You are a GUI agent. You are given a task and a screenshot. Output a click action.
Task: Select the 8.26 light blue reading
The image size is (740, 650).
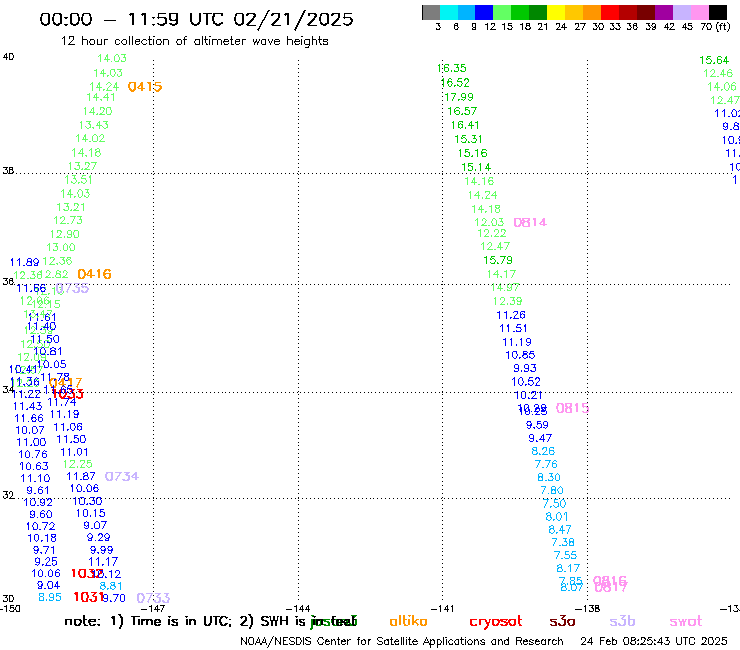[x=543, y=451]
